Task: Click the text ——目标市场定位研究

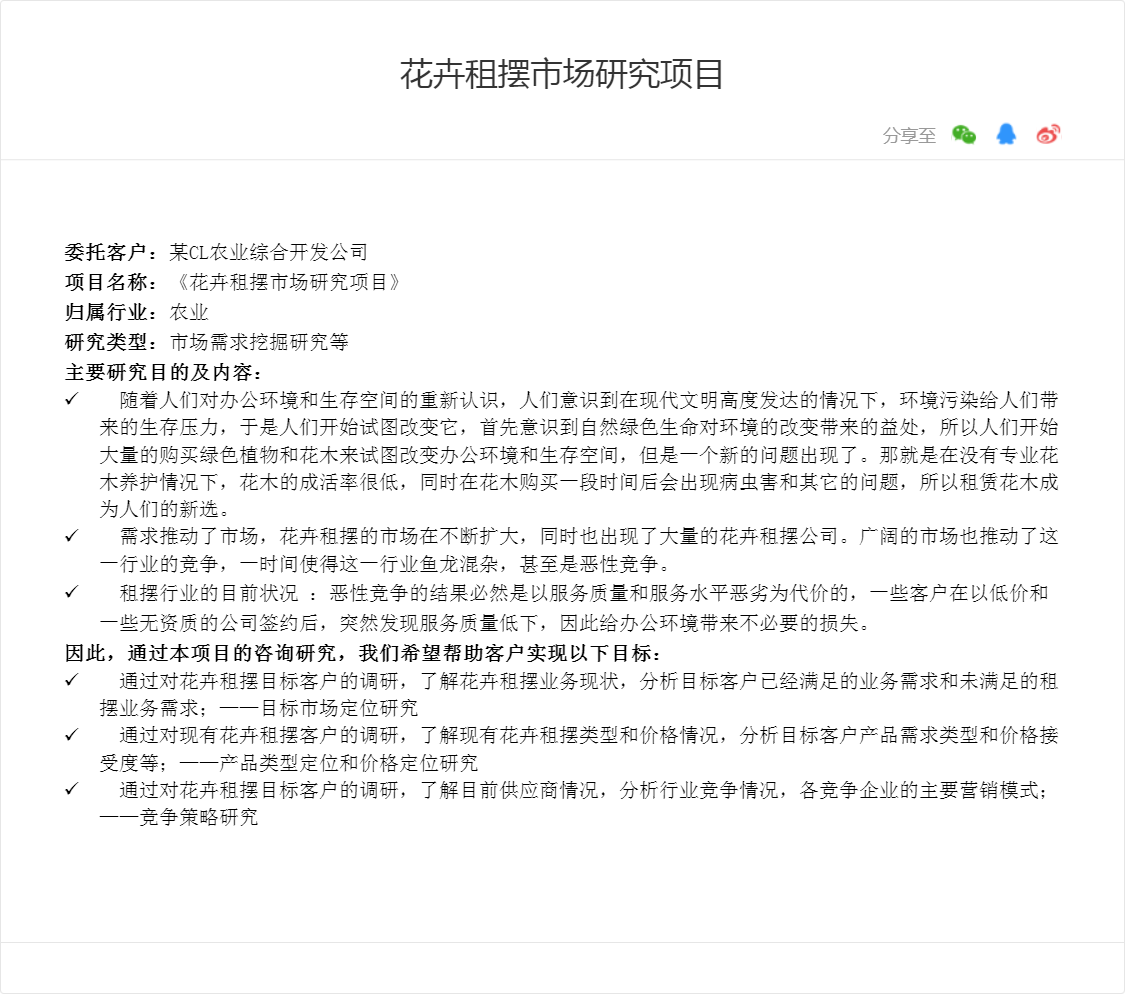Action: 319,709
